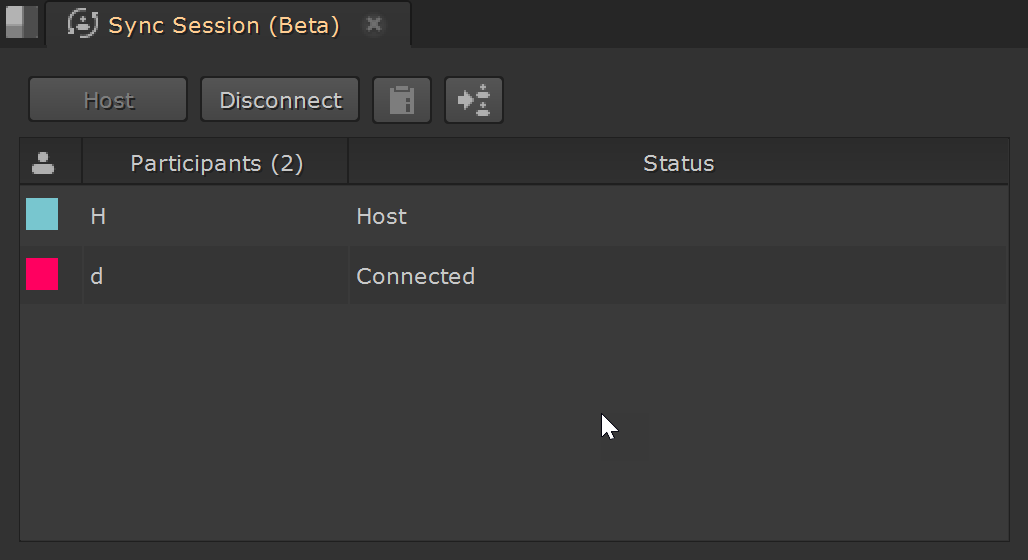Click the Host status cell
This screenshot has width=1028, height=560.
pos(381,216)
